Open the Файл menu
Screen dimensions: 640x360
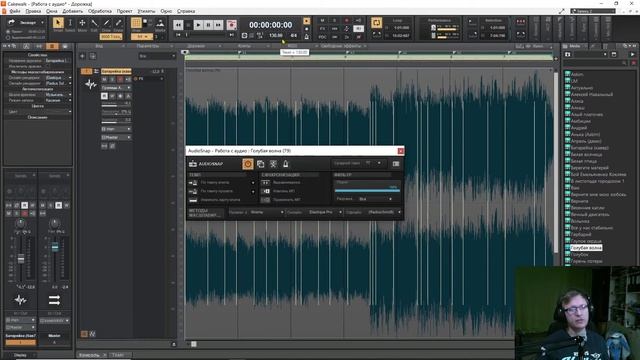(15, 11)
